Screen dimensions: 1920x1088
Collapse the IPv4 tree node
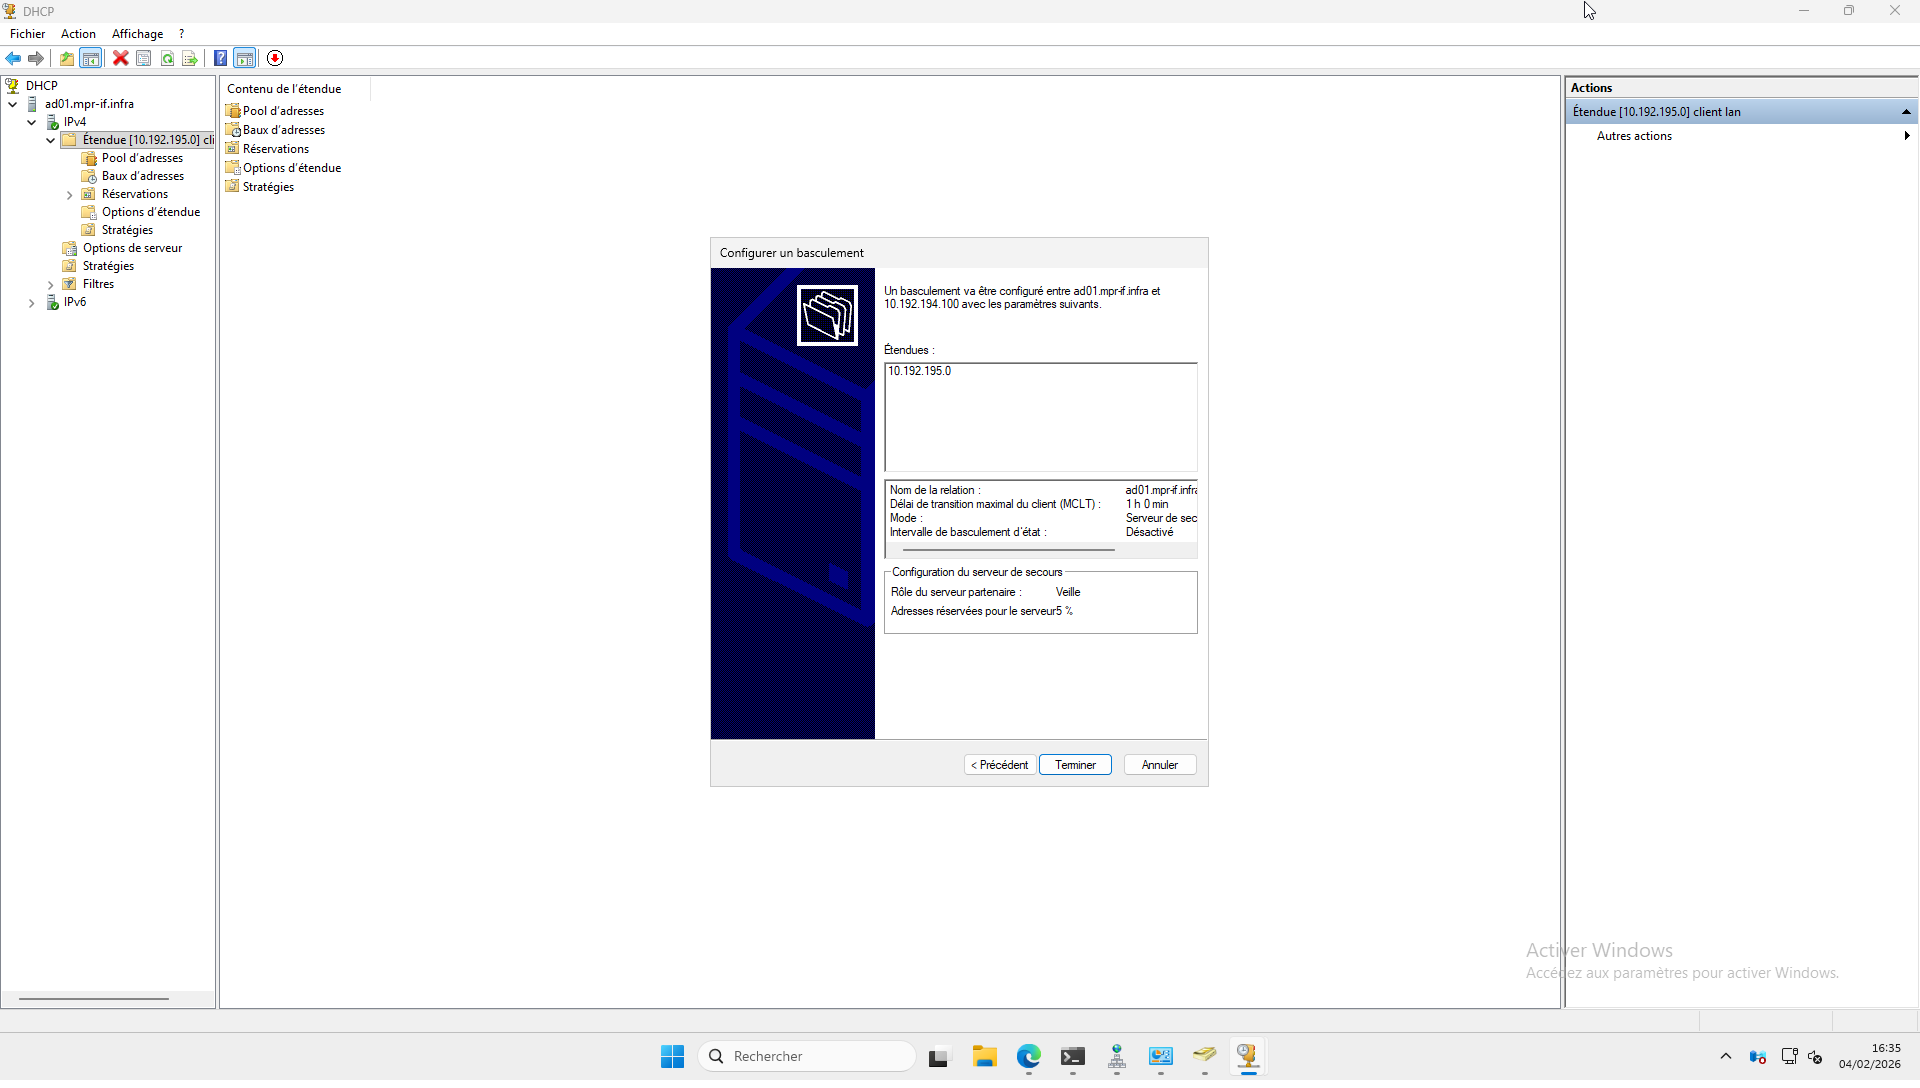point(31,122)
